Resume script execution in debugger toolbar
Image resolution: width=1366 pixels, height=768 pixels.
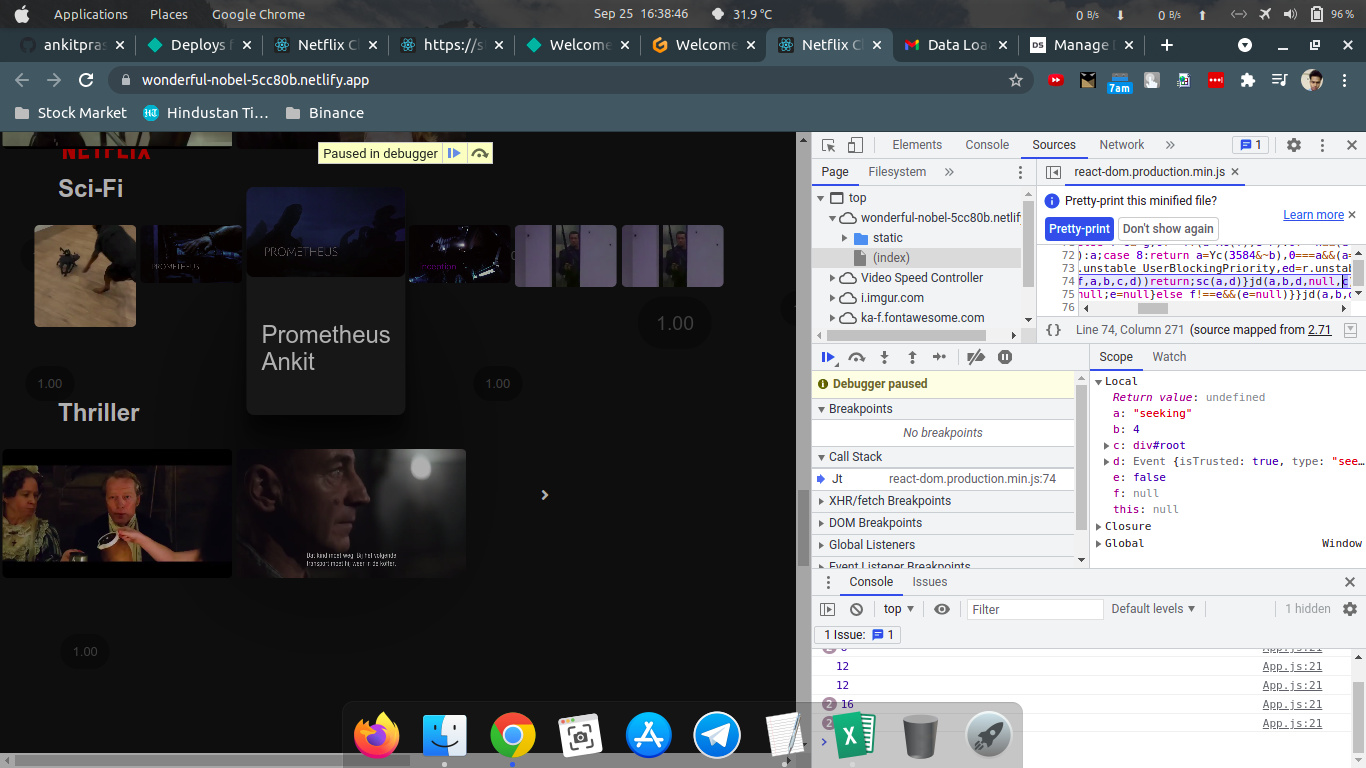coord(829,357)
